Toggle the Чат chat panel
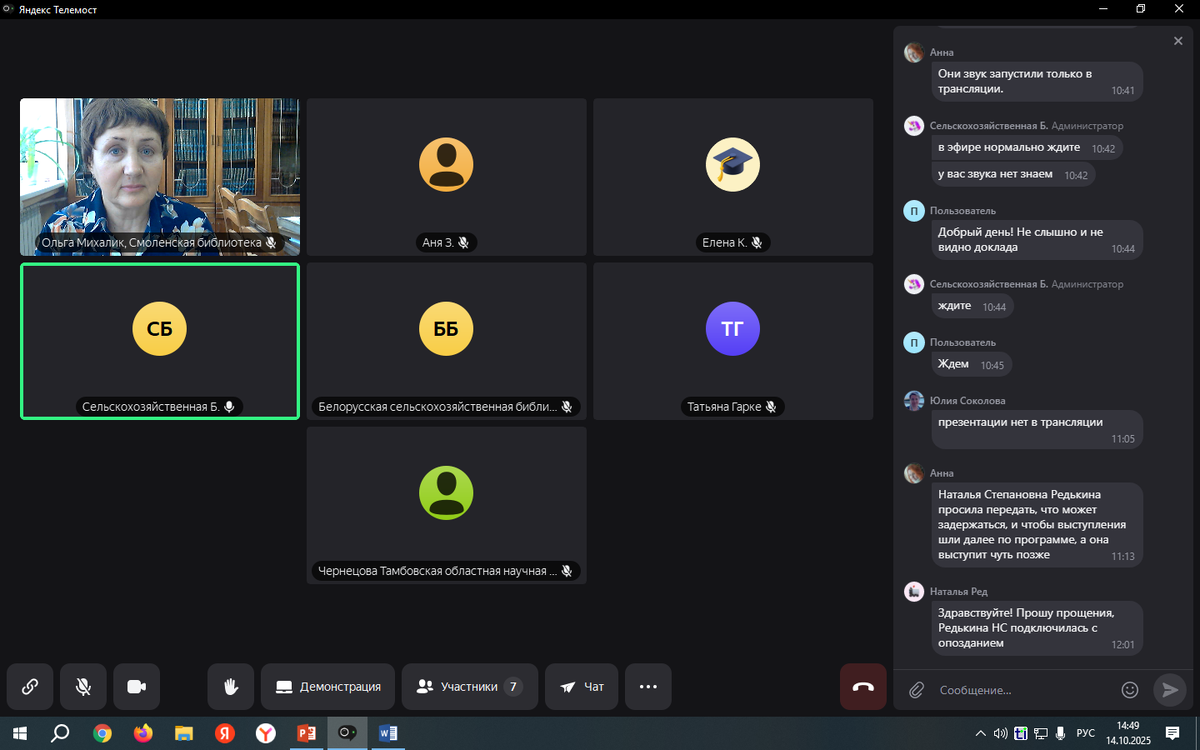The image size is (1200, 750). 582,687
